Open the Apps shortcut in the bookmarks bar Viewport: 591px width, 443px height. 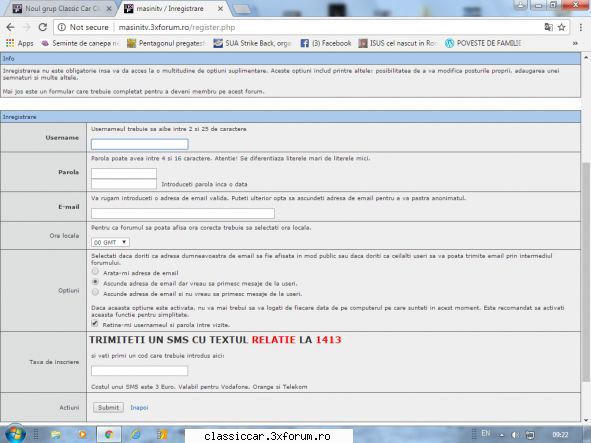pos(20,43)
